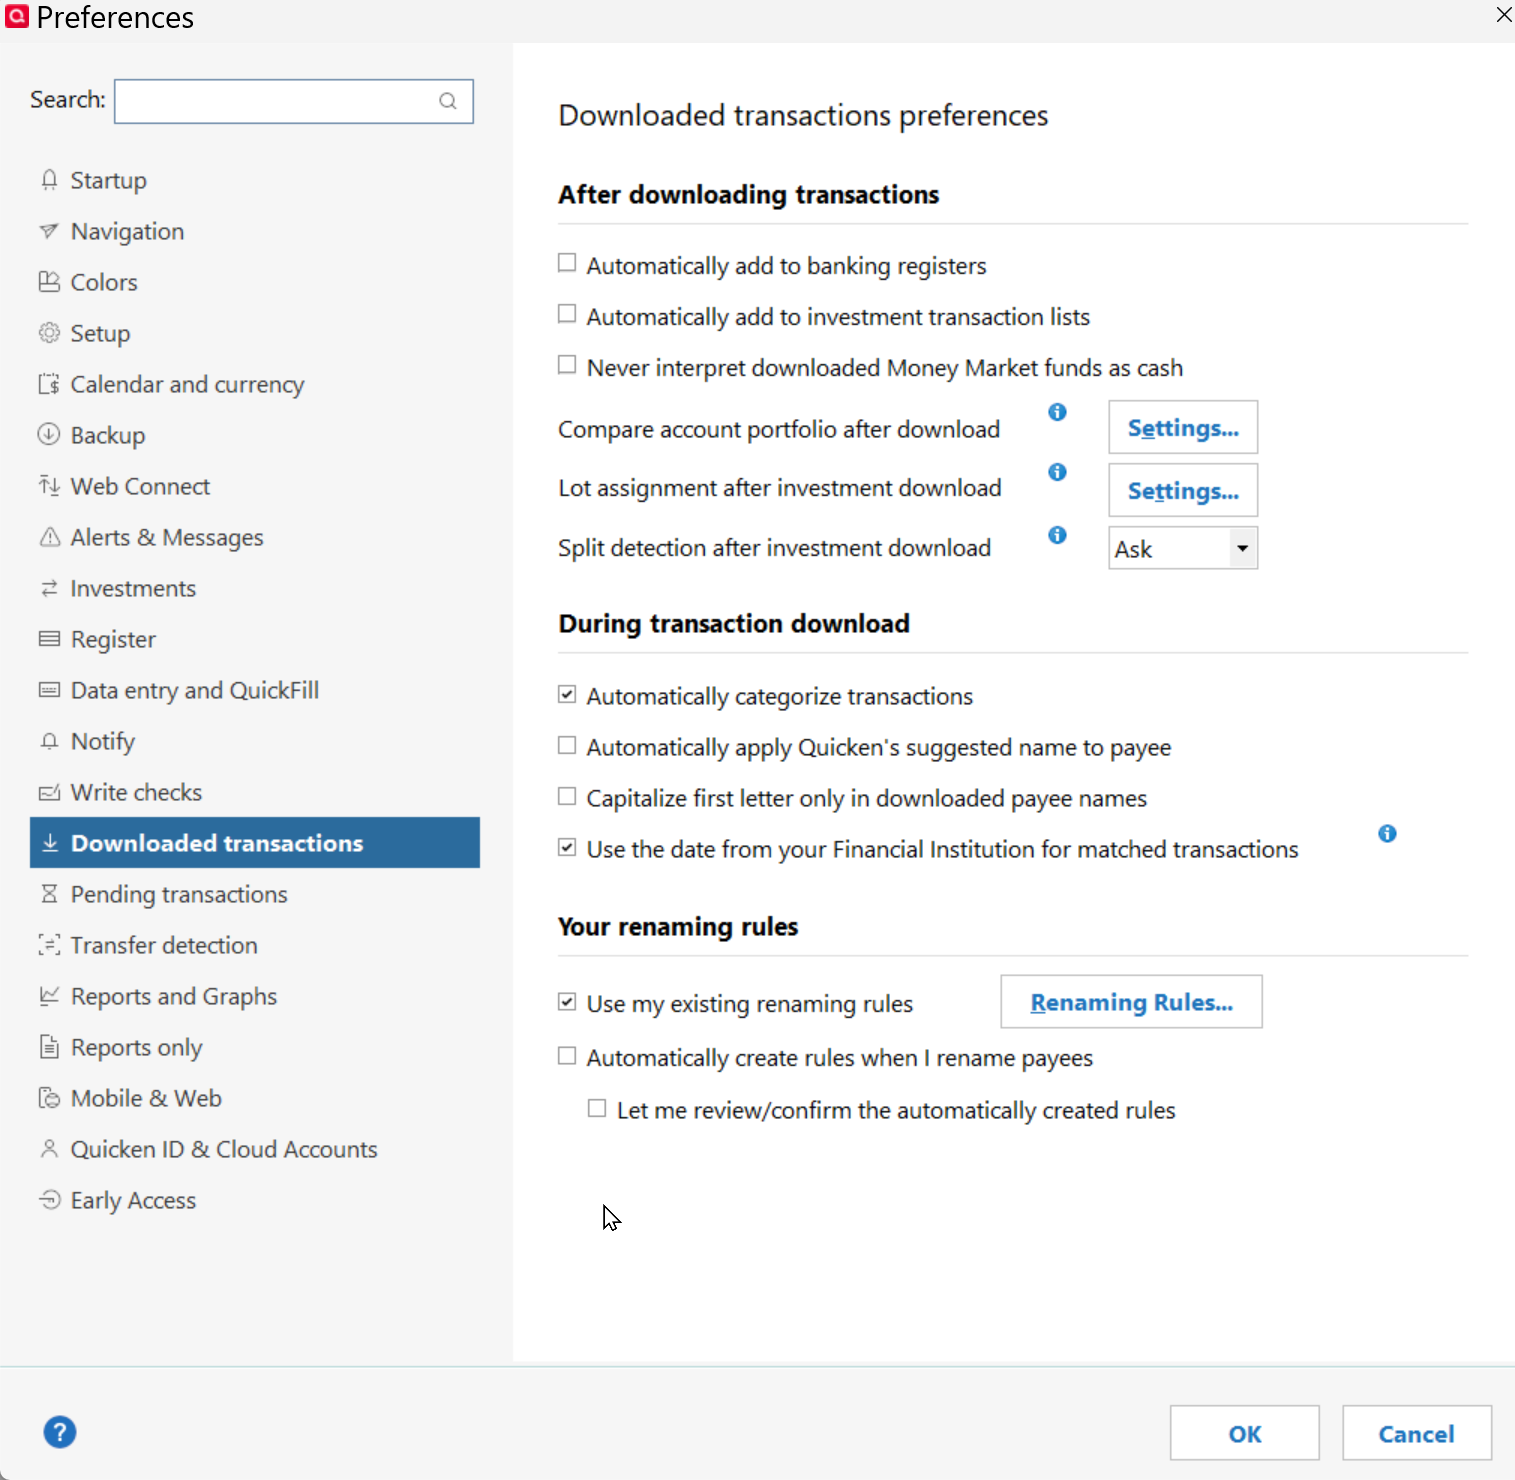Click the Web Connect arrows icon
Image resolution: width=1515 pixels, height=1480 pixels.
[x=49, y=486]
